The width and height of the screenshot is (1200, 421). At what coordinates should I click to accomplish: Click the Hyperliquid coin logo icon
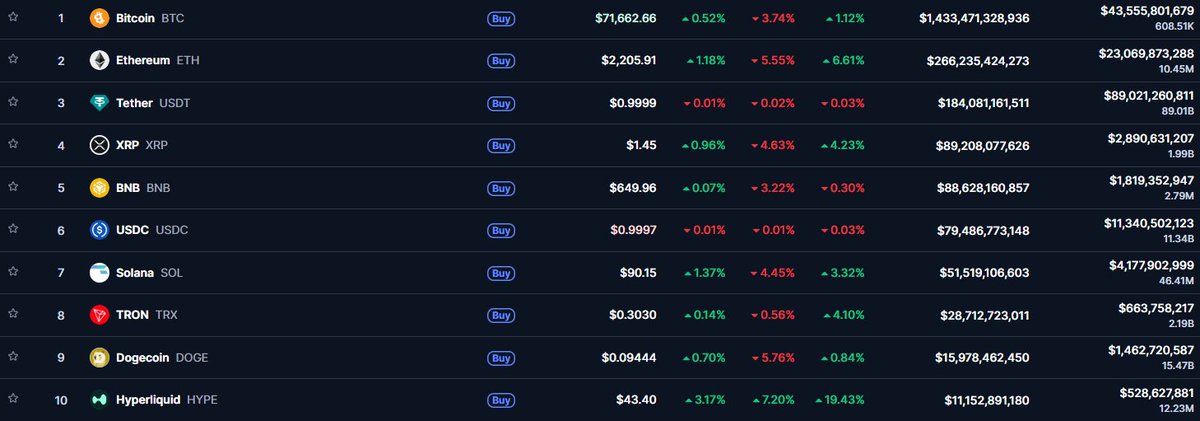pyautogui.click(x=99, y=400)
